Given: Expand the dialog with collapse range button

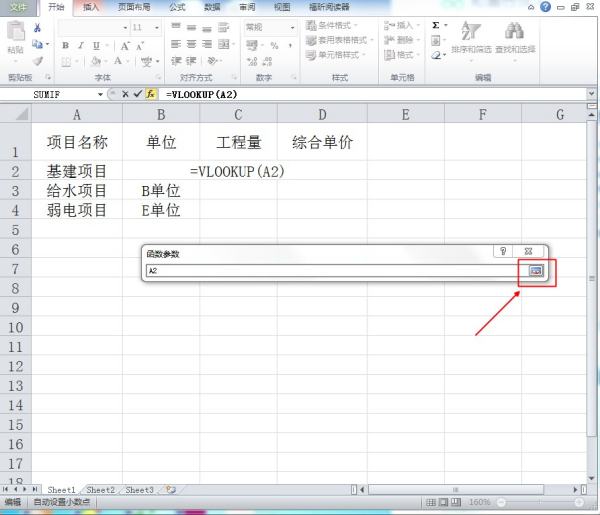Looking at the screenshot, I should (536, 271).
